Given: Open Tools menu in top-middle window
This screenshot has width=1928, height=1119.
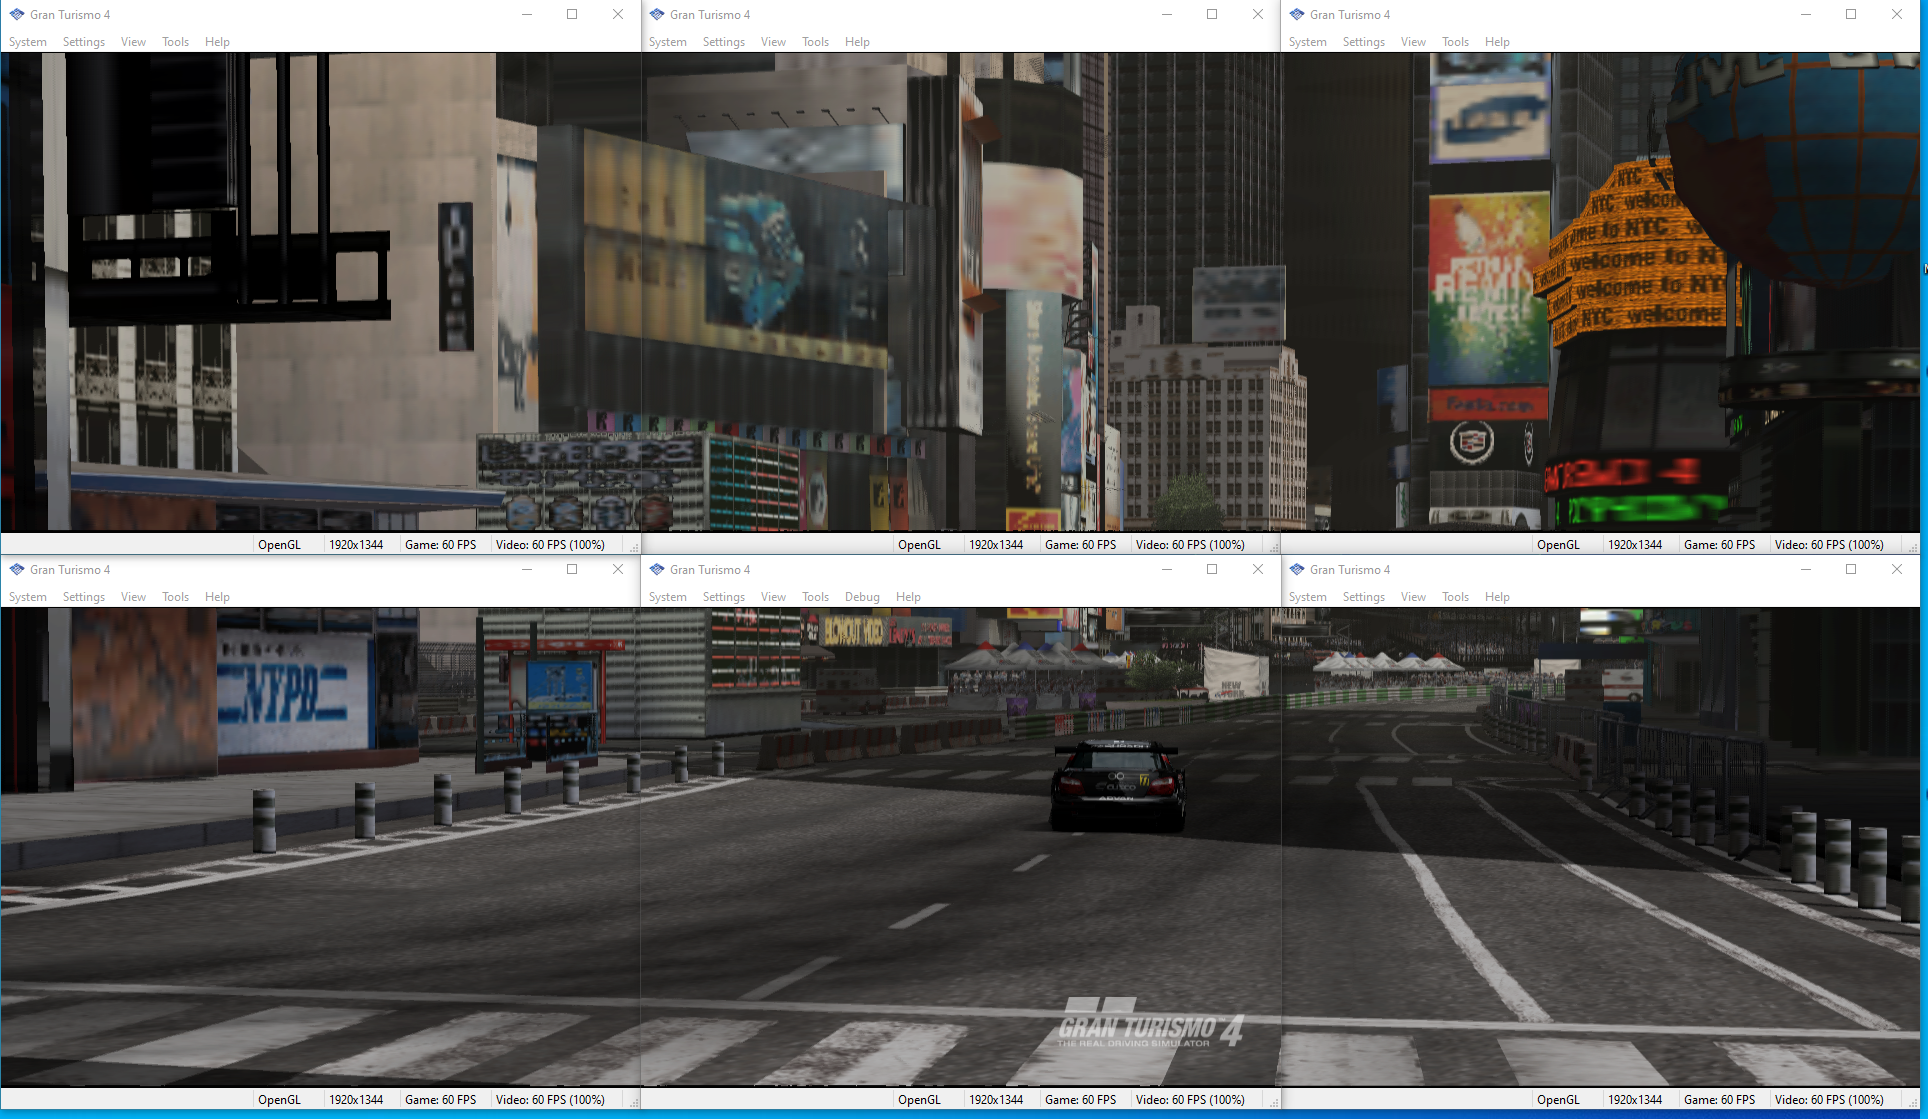Looking at the screenshot, I should [x=816, y=42].
